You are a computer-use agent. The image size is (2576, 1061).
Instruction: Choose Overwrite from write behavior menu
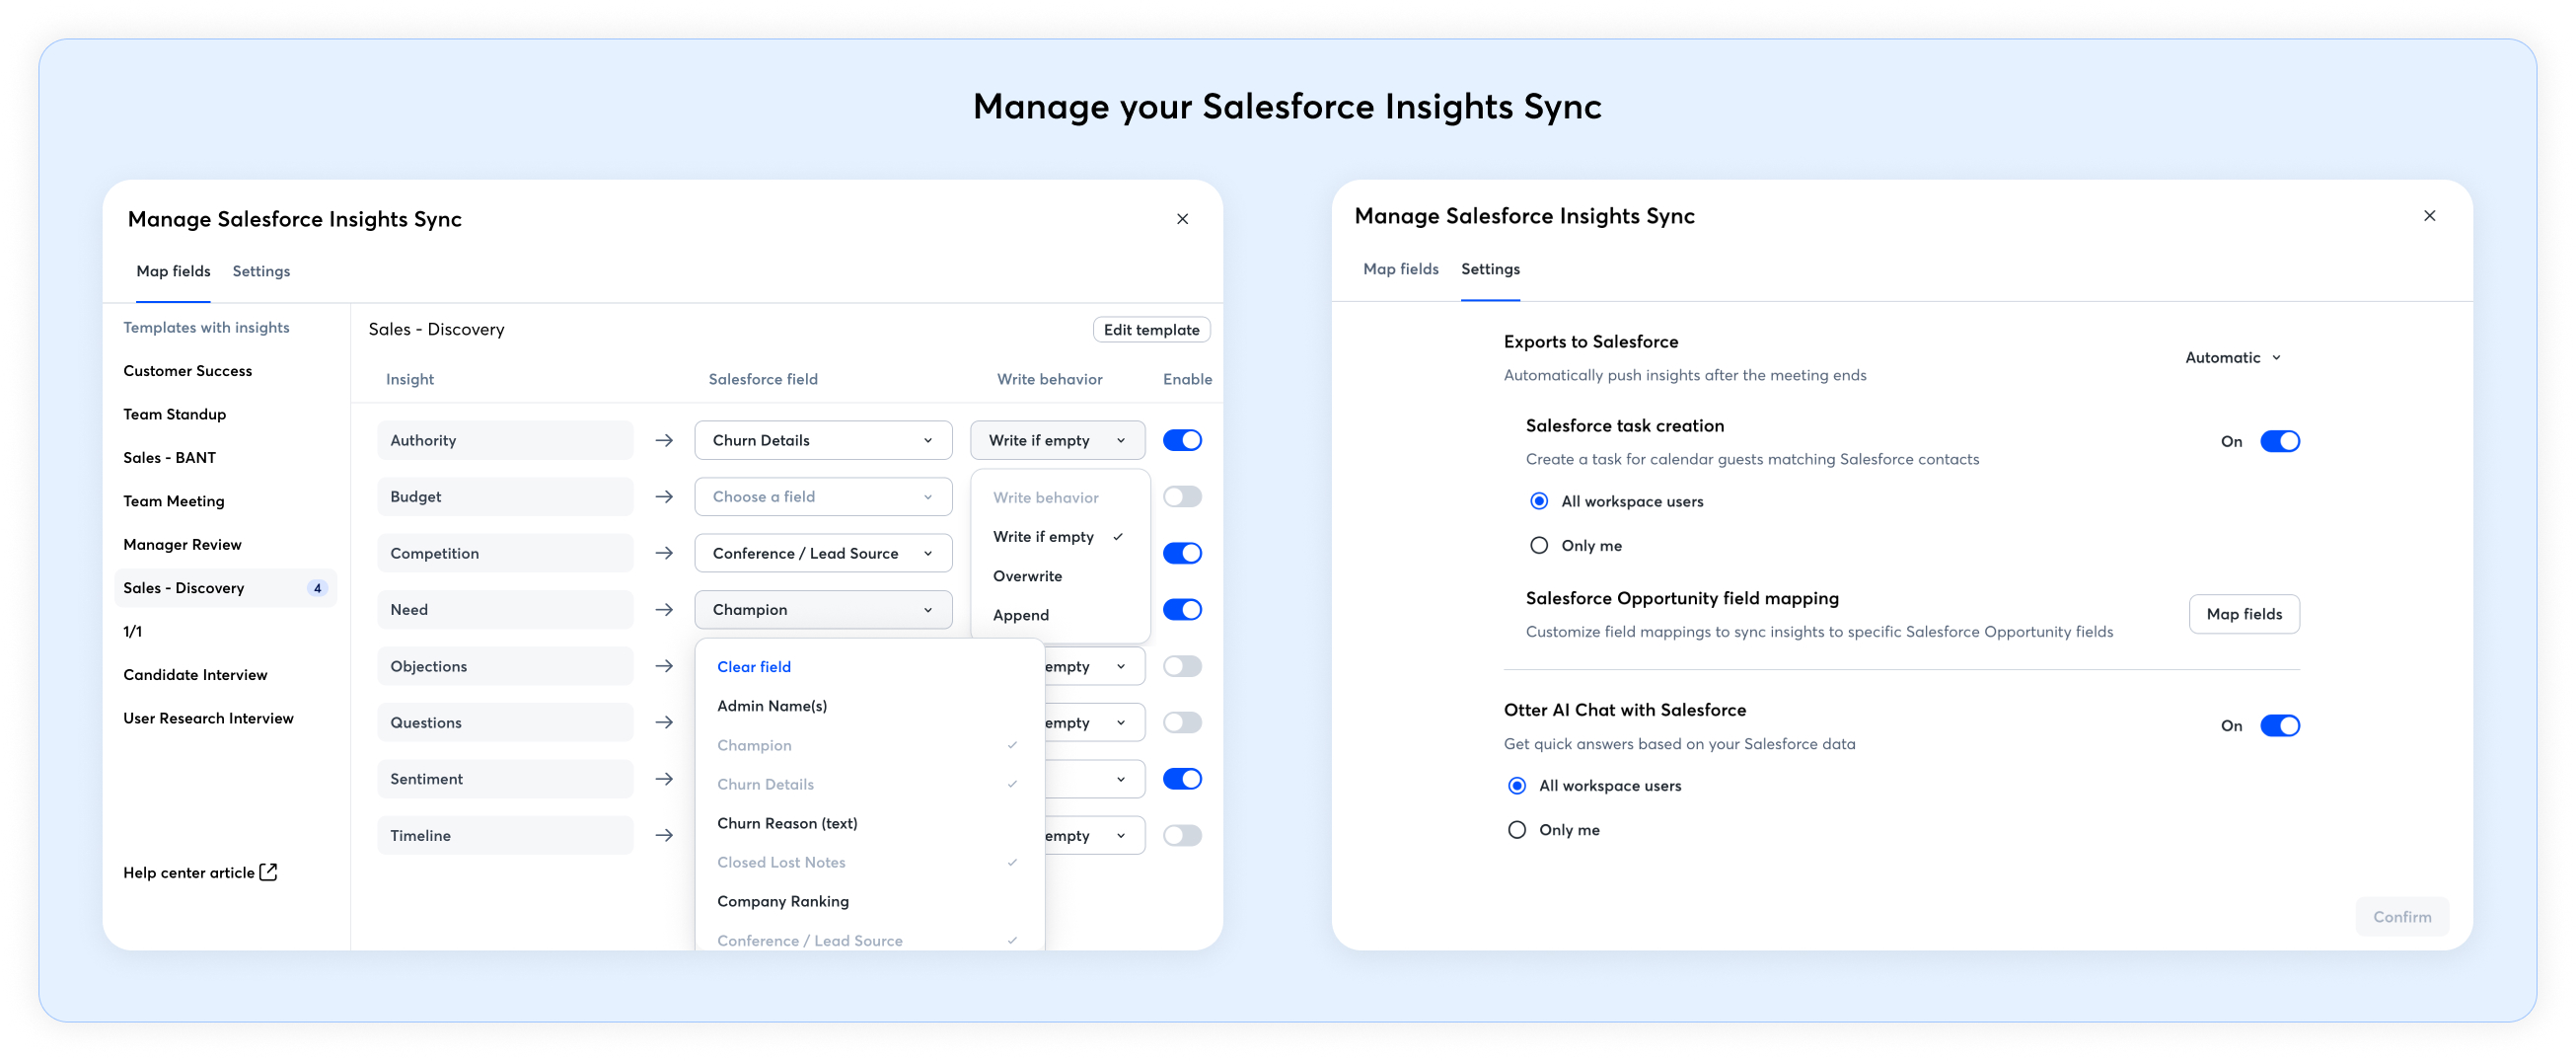pos(1027,576)
